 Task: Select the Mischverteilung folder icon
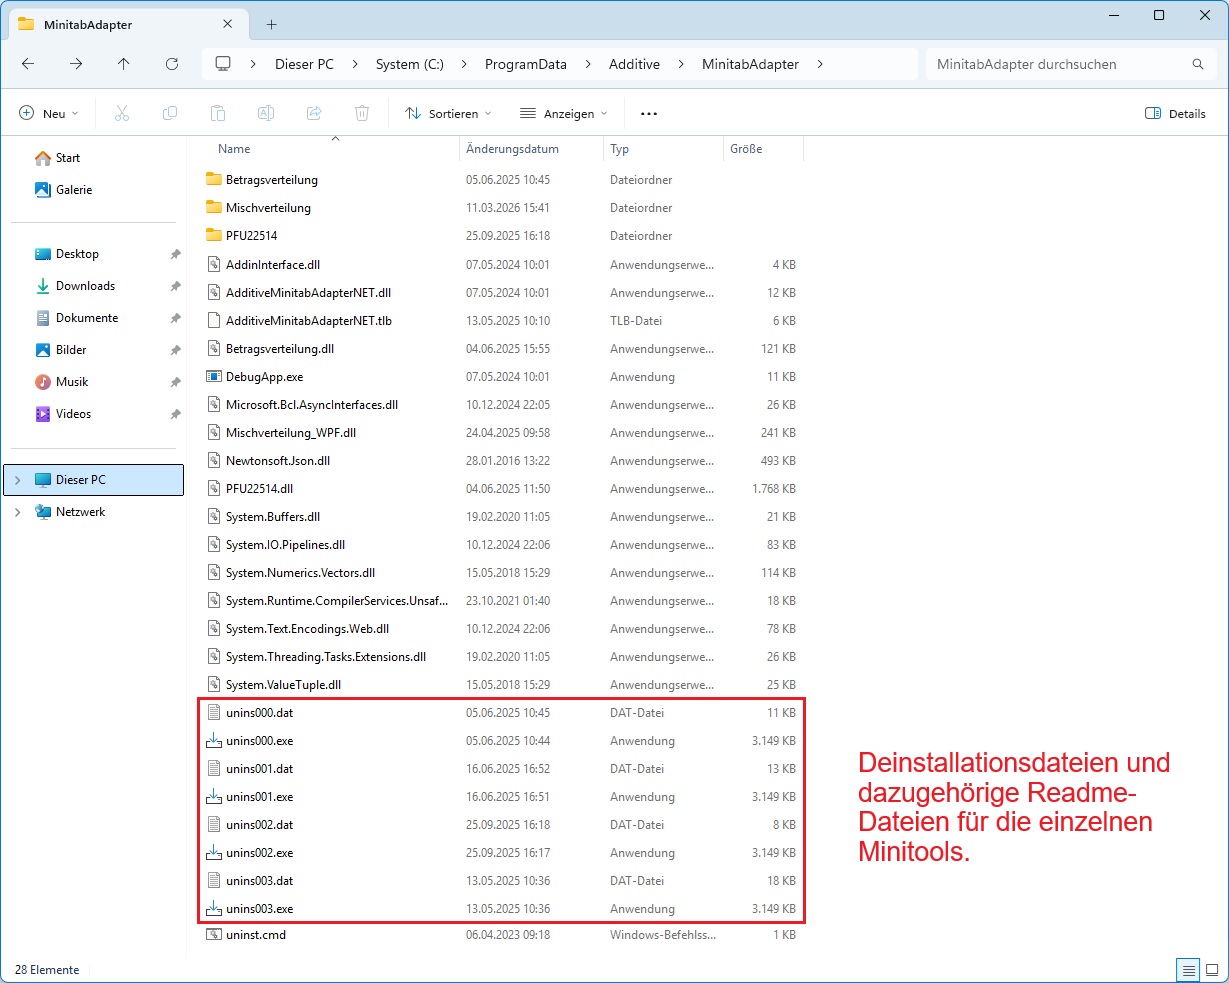(213, 207)
